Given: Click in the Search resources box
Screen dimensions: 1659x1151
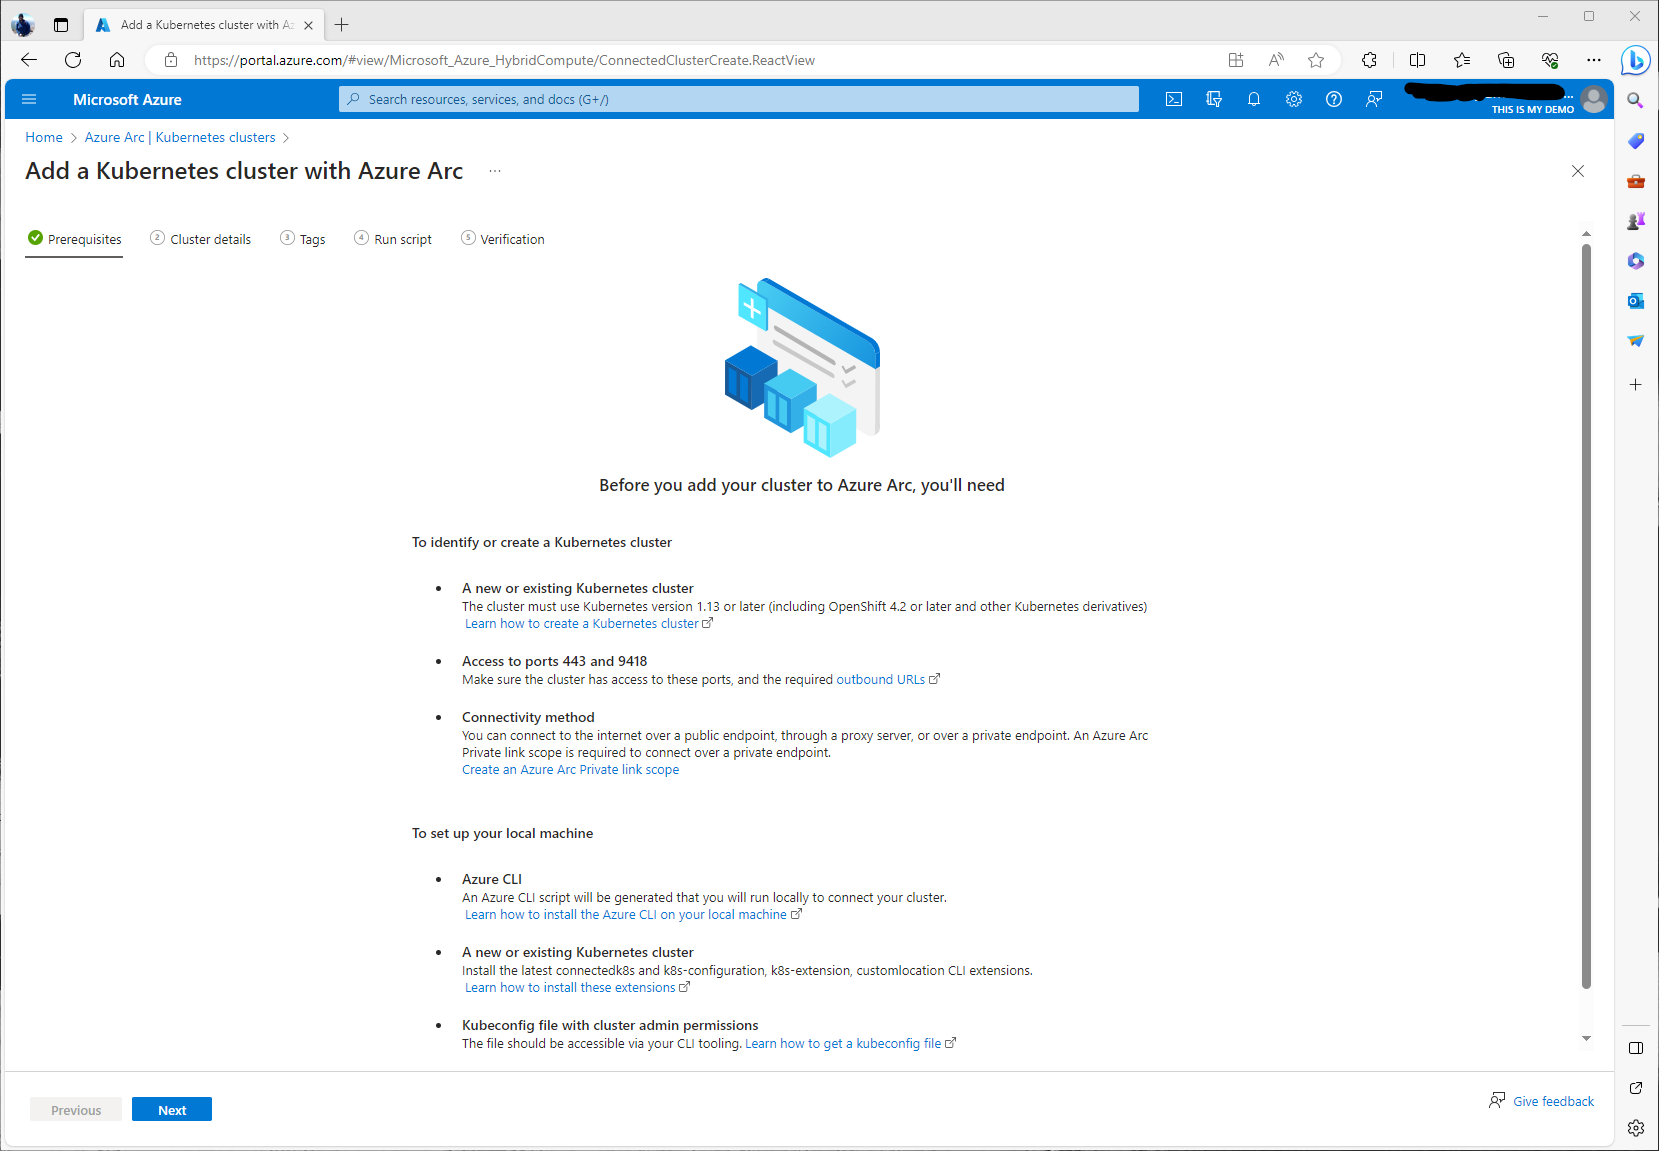Looking at the screenshot, I should (740, 99).
